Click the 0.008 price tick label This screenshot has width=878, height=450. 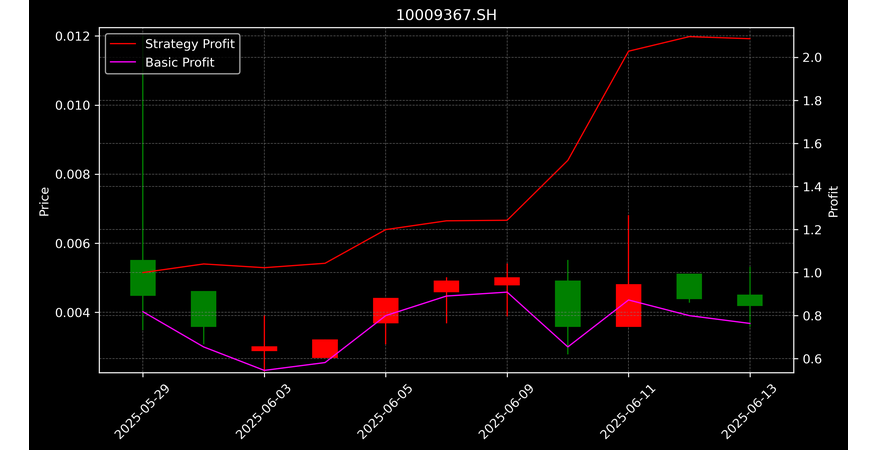tap(72, 175)
